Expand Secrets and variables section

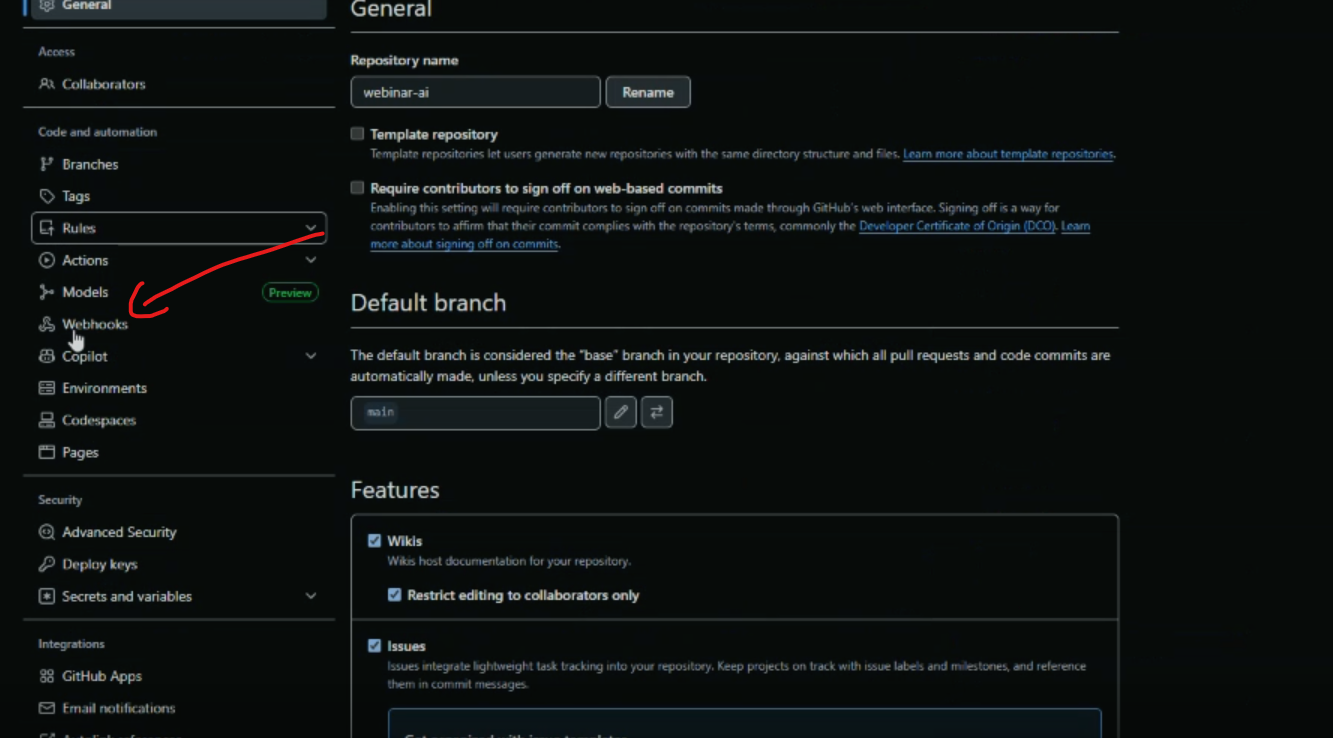pos(311,596)
